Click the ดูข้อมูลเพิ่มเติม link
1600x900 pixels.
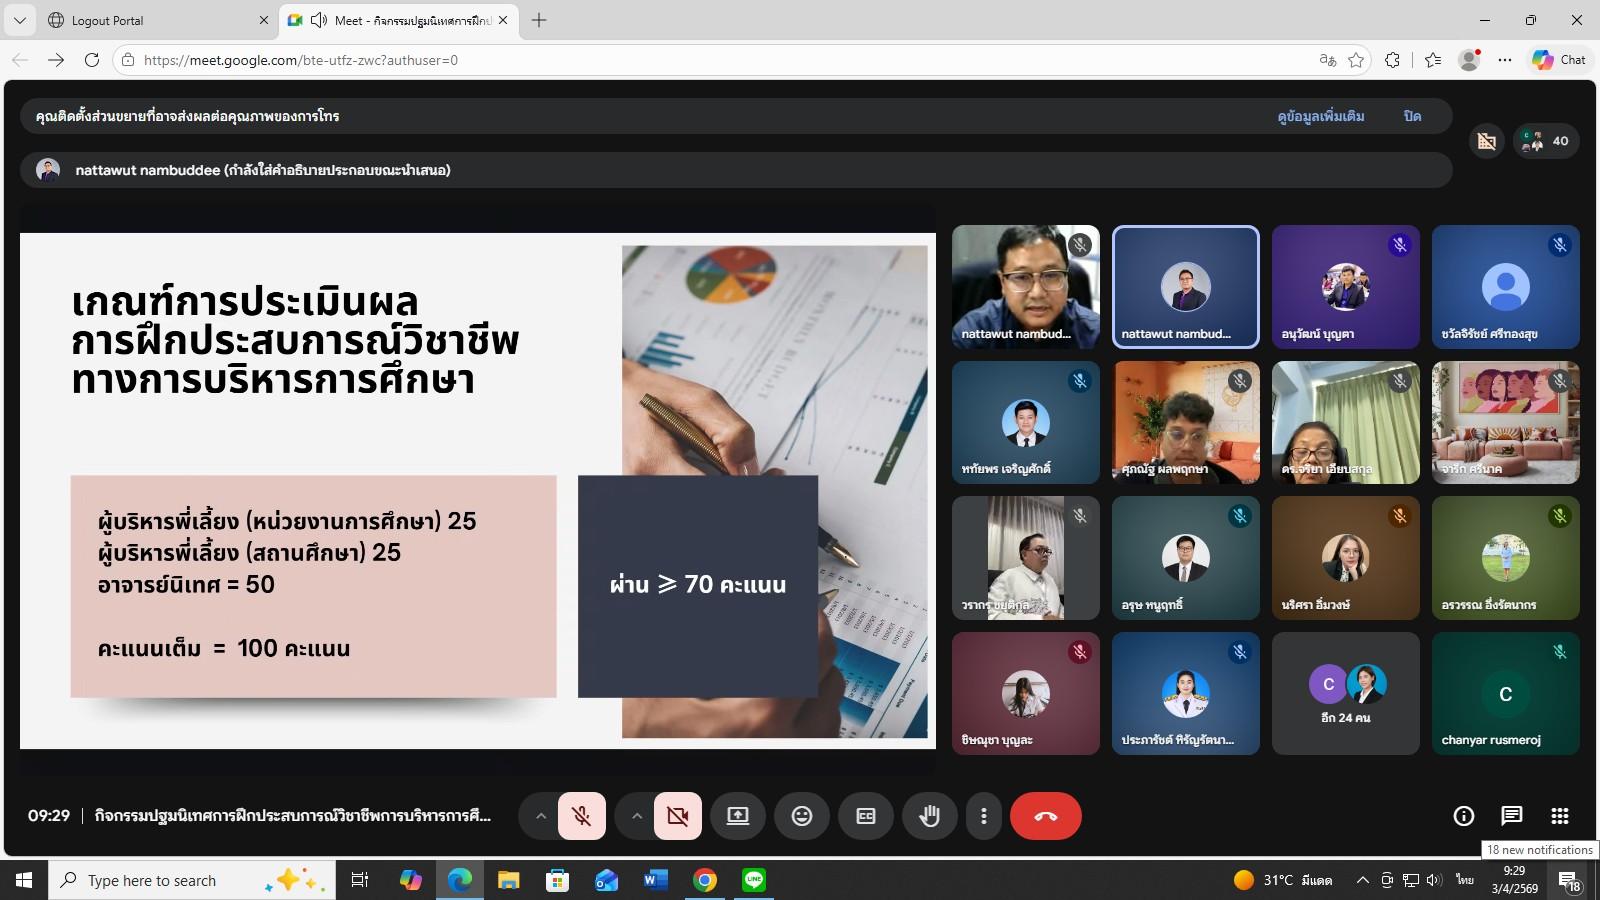pos(1320,116)
